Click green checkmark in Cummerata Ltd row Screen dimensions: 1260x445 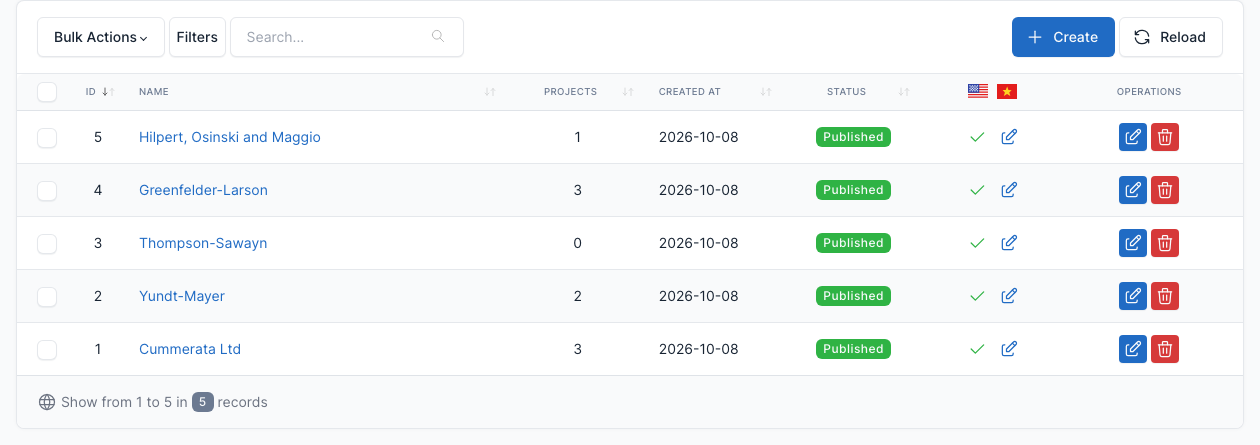click(x=978, y=349)
